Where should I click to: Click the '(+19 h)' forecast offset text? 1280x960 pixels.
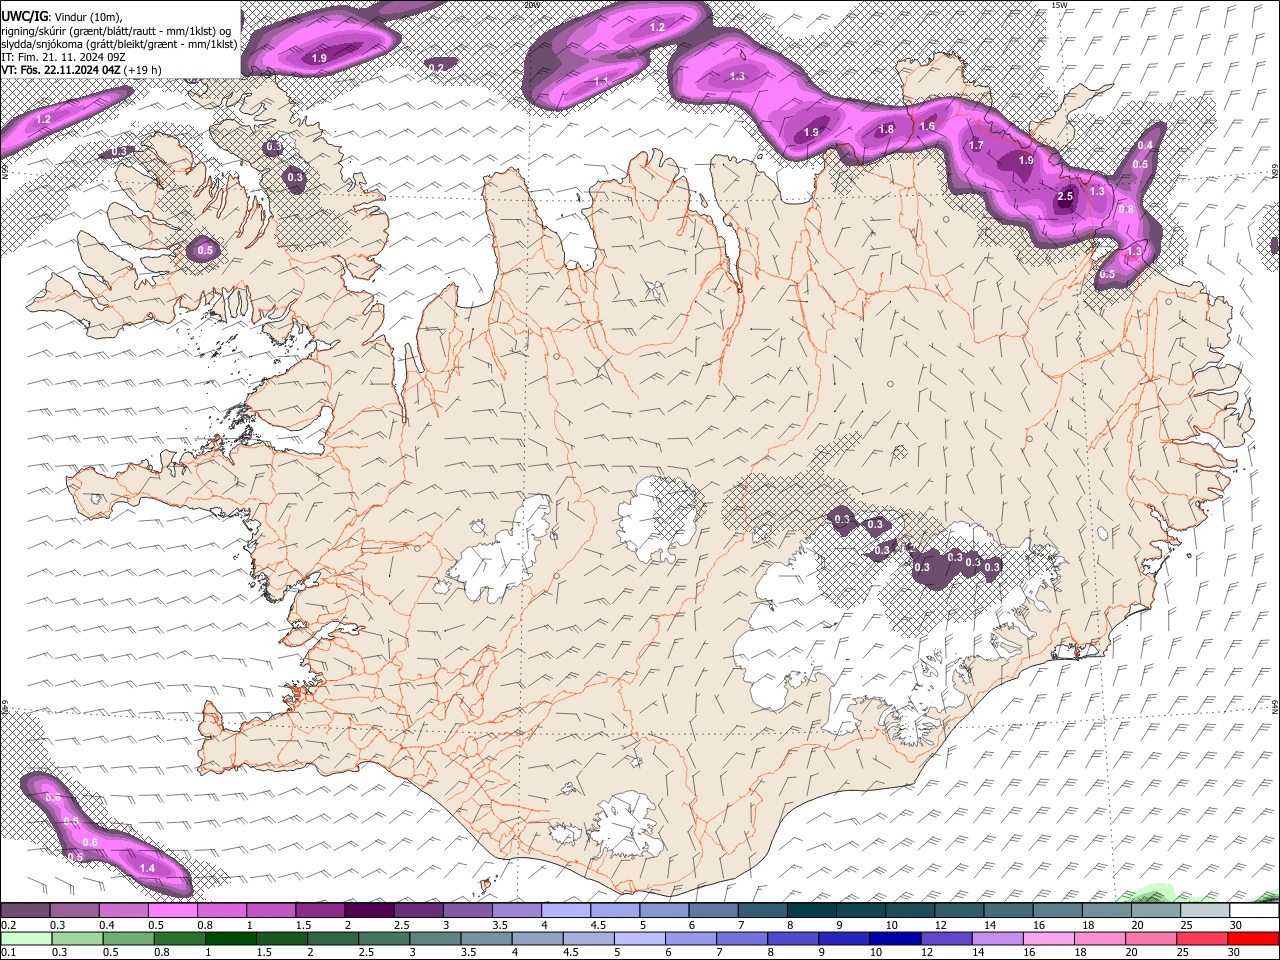(142, 70)
